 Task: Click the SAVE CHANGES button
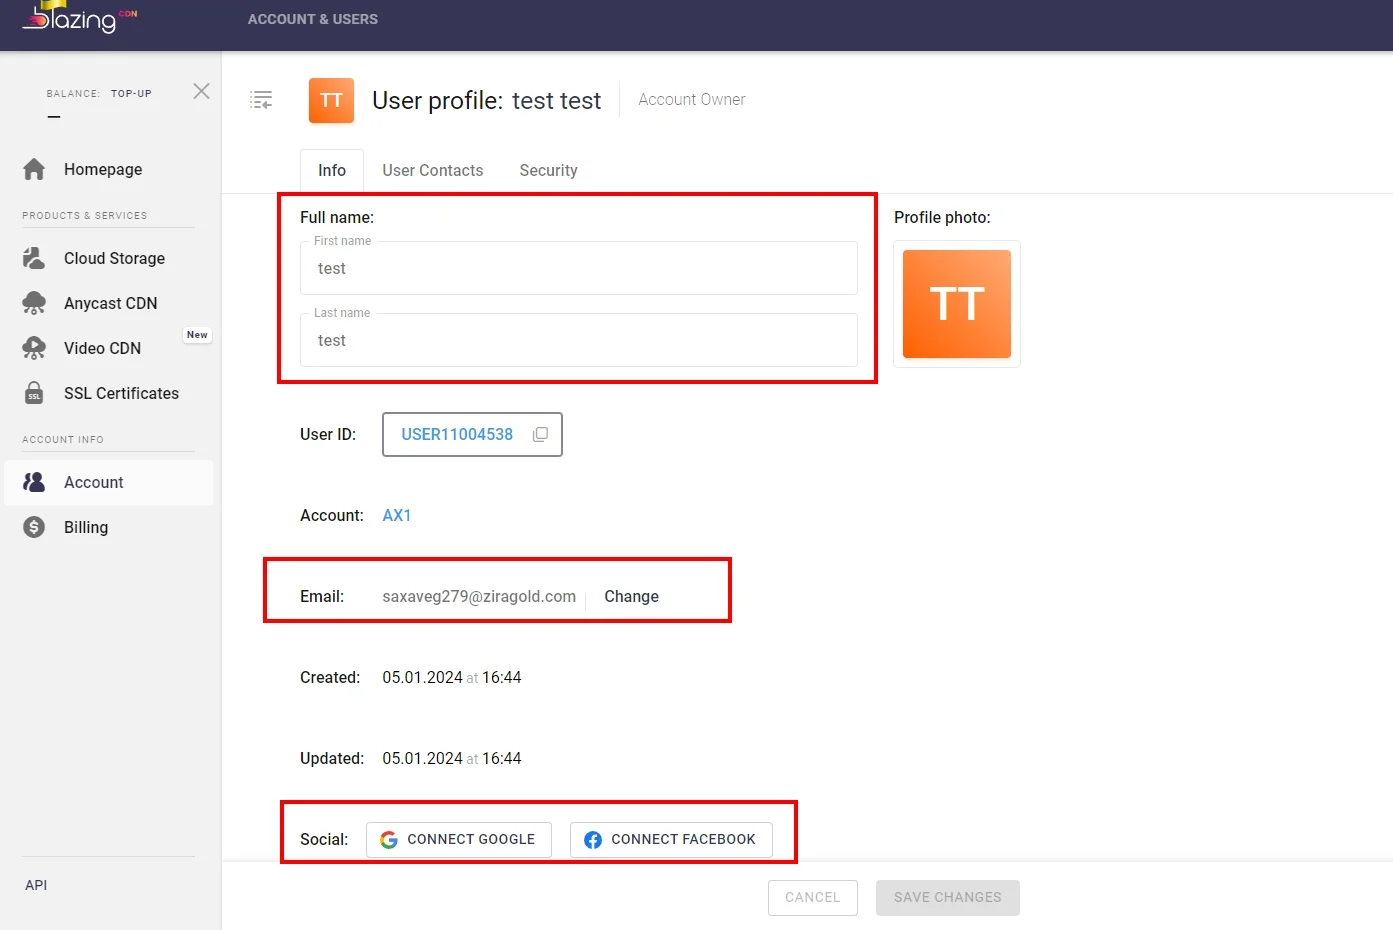948,897
